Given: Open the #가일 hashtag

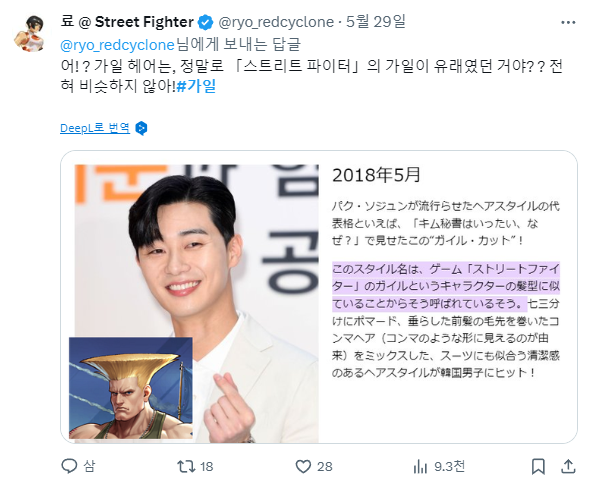Looking at the screenshot, I should (196, 86).
